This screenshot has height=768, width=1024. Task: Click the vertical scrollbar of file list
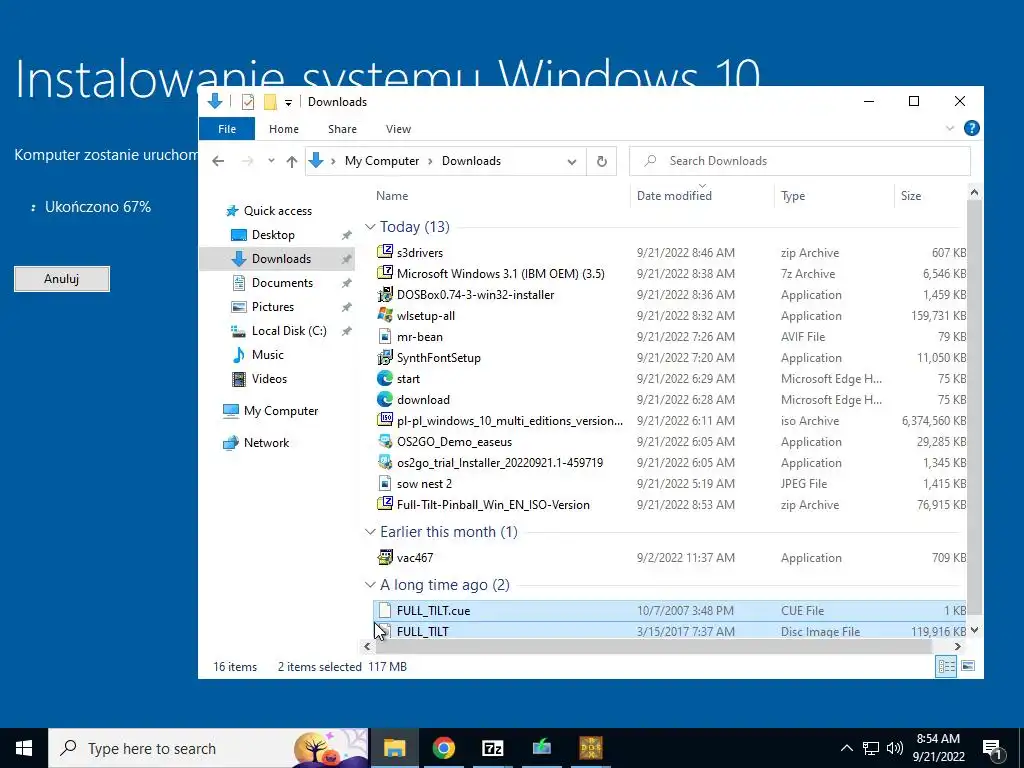coord(974,406)
